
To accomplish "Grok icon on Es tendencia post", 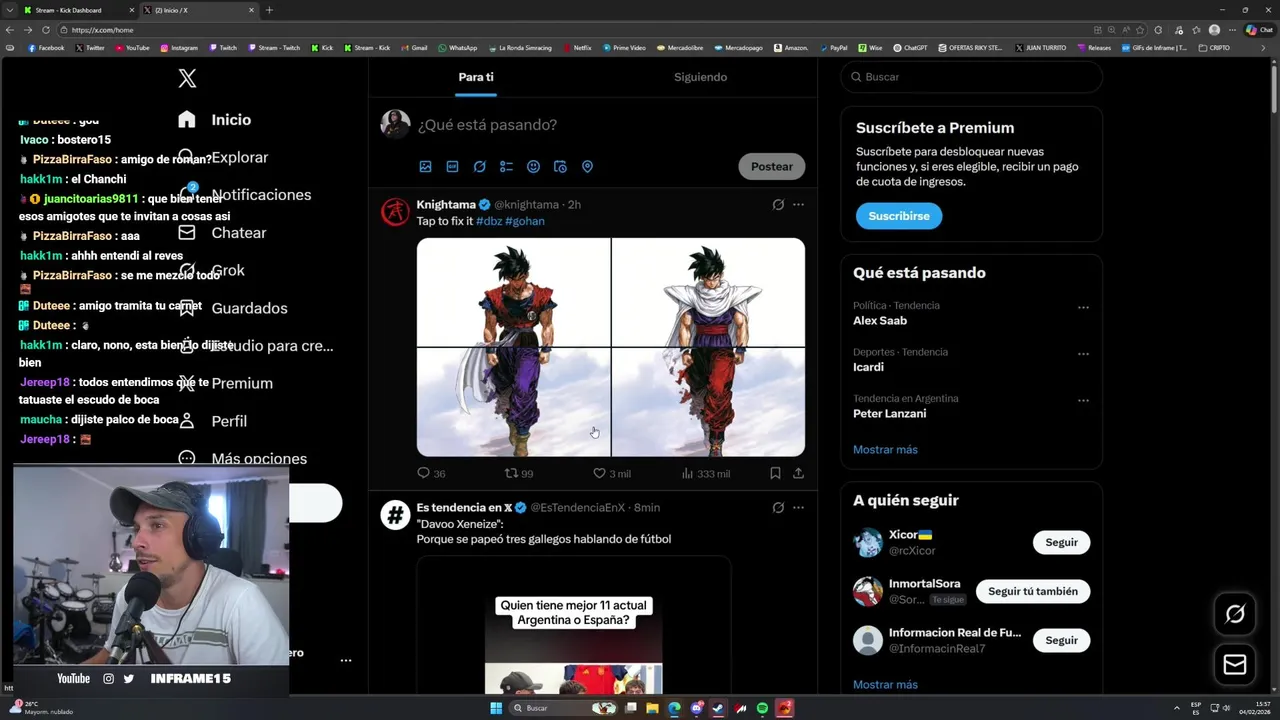I will point(778,508).
